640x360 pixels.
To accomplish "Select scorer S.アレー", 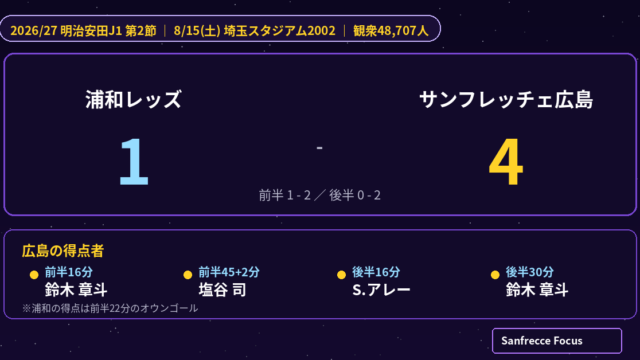I will click(381, 290).
